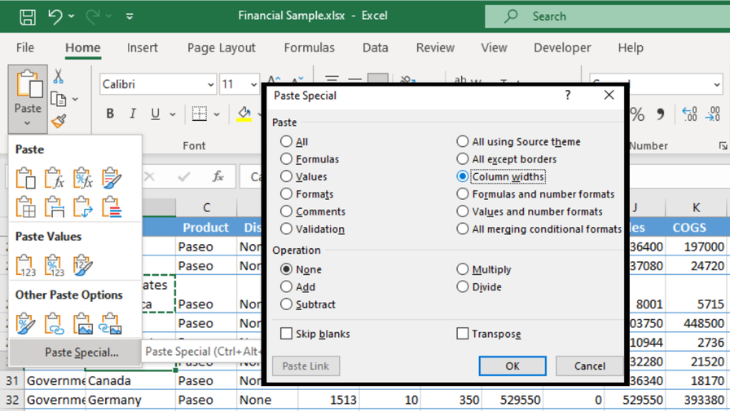Click the Fill Color paint bucket swatch
The height and width of the screenshot is (411, 730).
pyautogui.click(x=244, y=114)
